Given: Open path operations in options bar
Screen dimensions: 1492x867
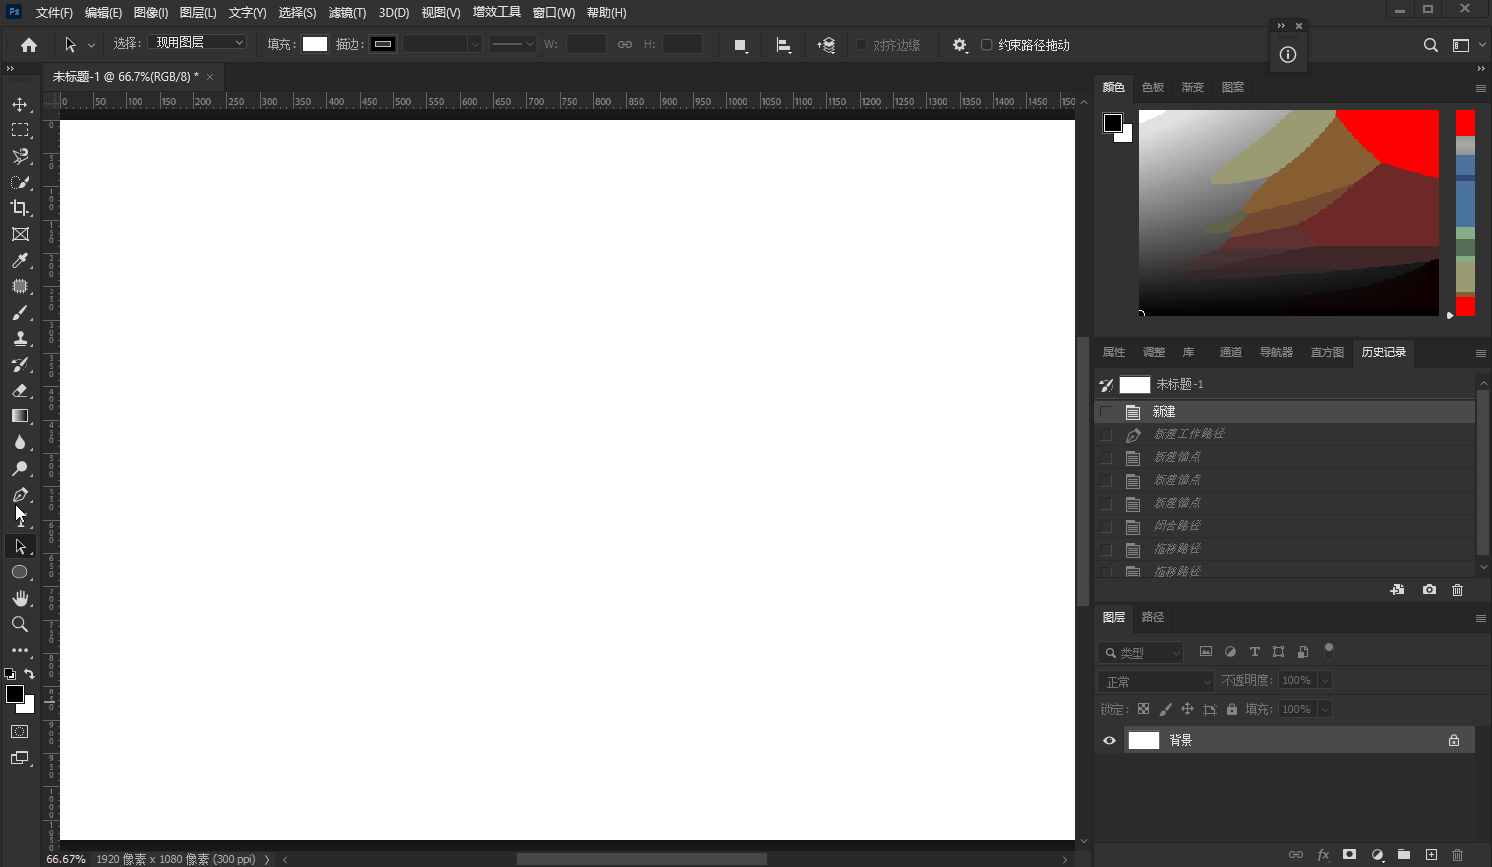Looking at the screenshot, I should tap(741, 45).
